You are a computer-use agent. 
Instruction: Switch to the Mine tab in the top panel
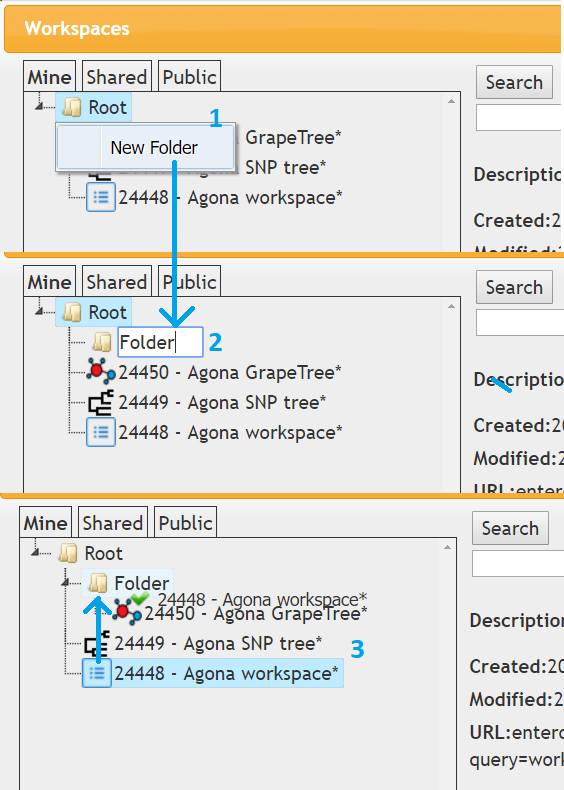tap(49, 77)
